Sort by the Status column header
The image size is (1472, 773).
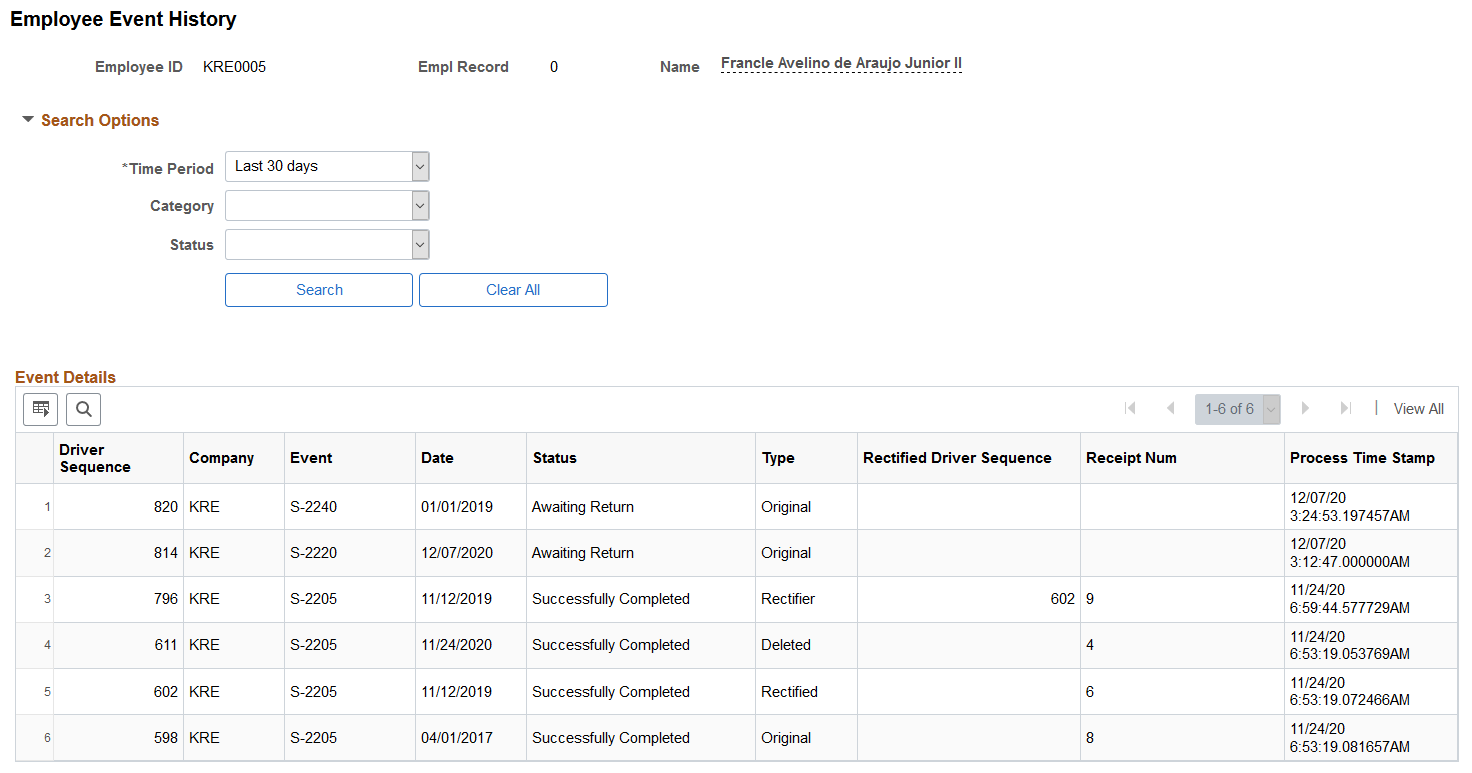point(554,458)
